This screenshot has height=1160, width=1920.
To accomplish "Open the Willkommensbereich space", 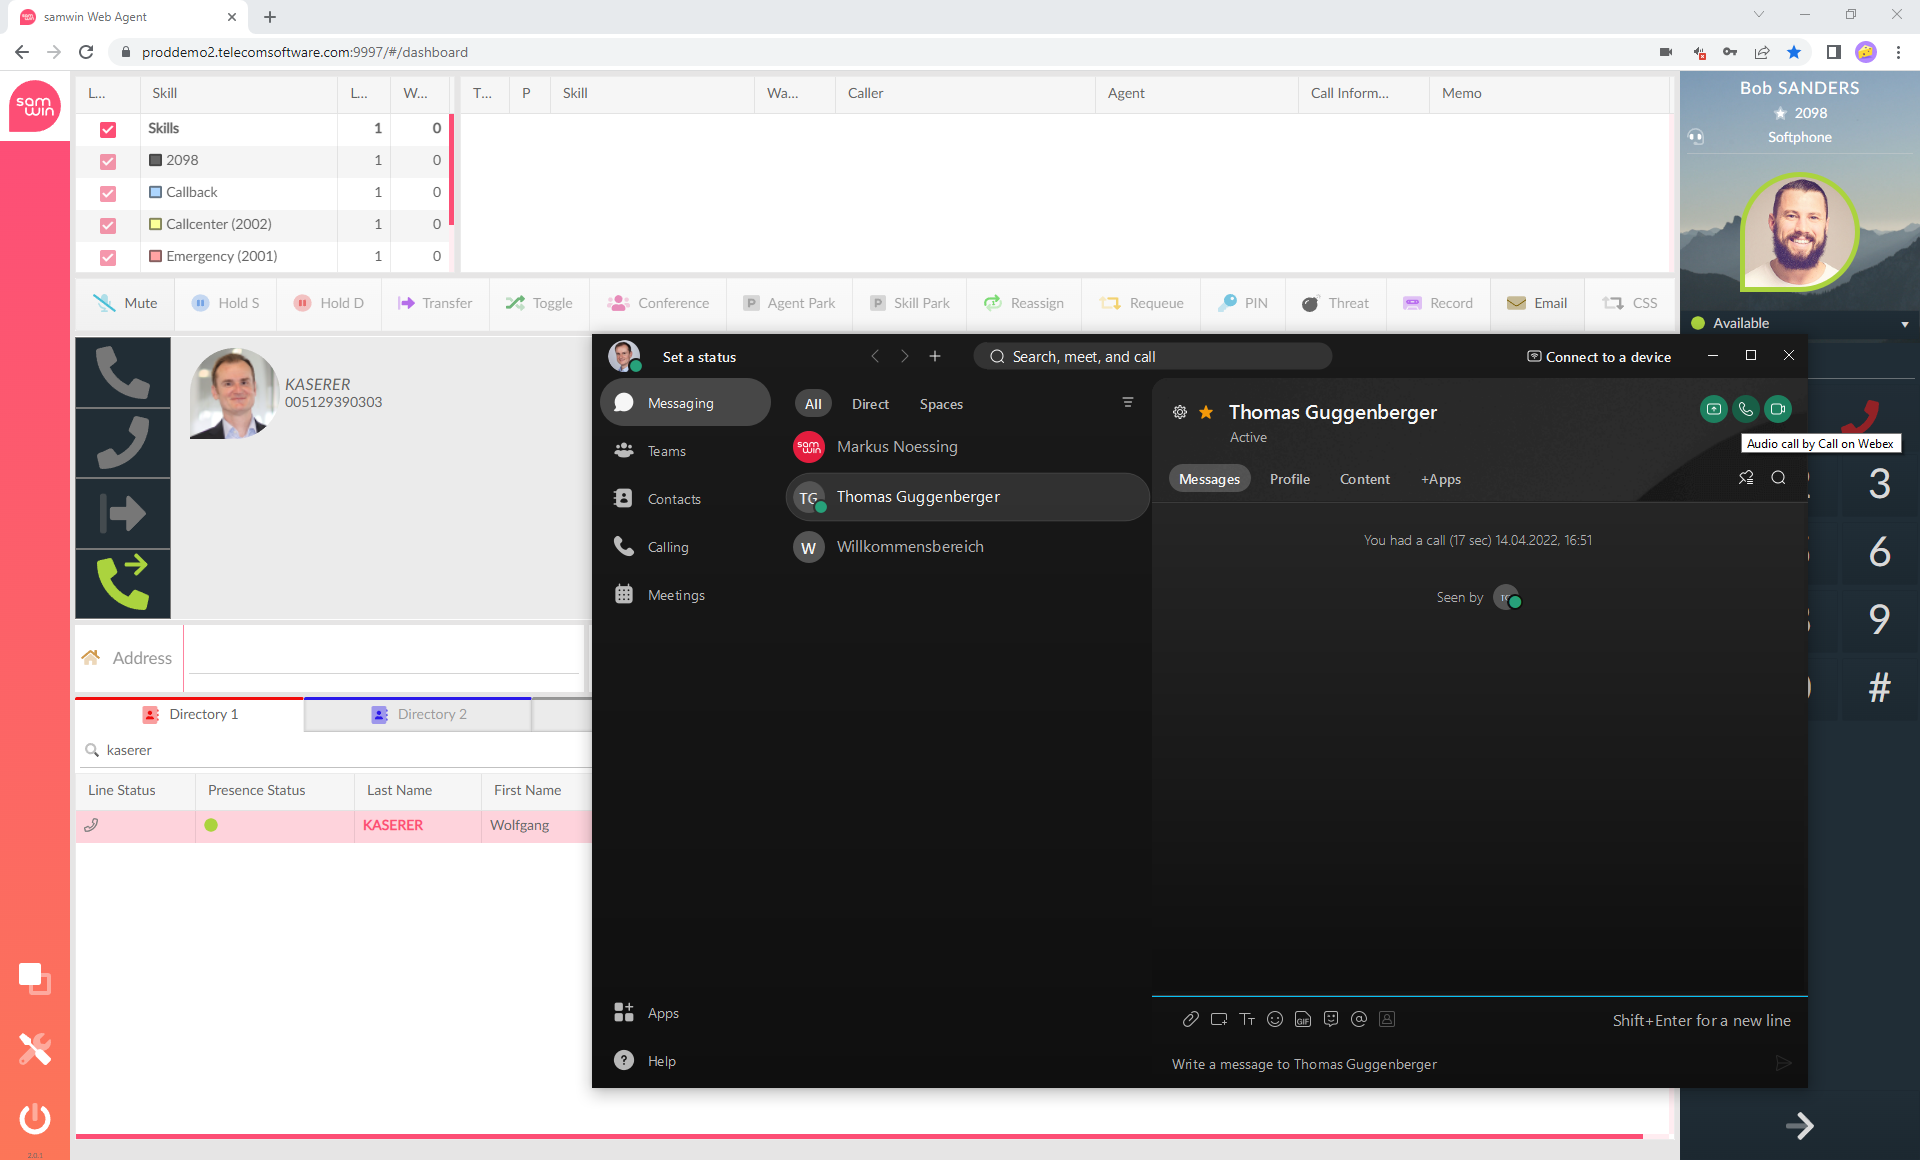I will coord(967,547).
